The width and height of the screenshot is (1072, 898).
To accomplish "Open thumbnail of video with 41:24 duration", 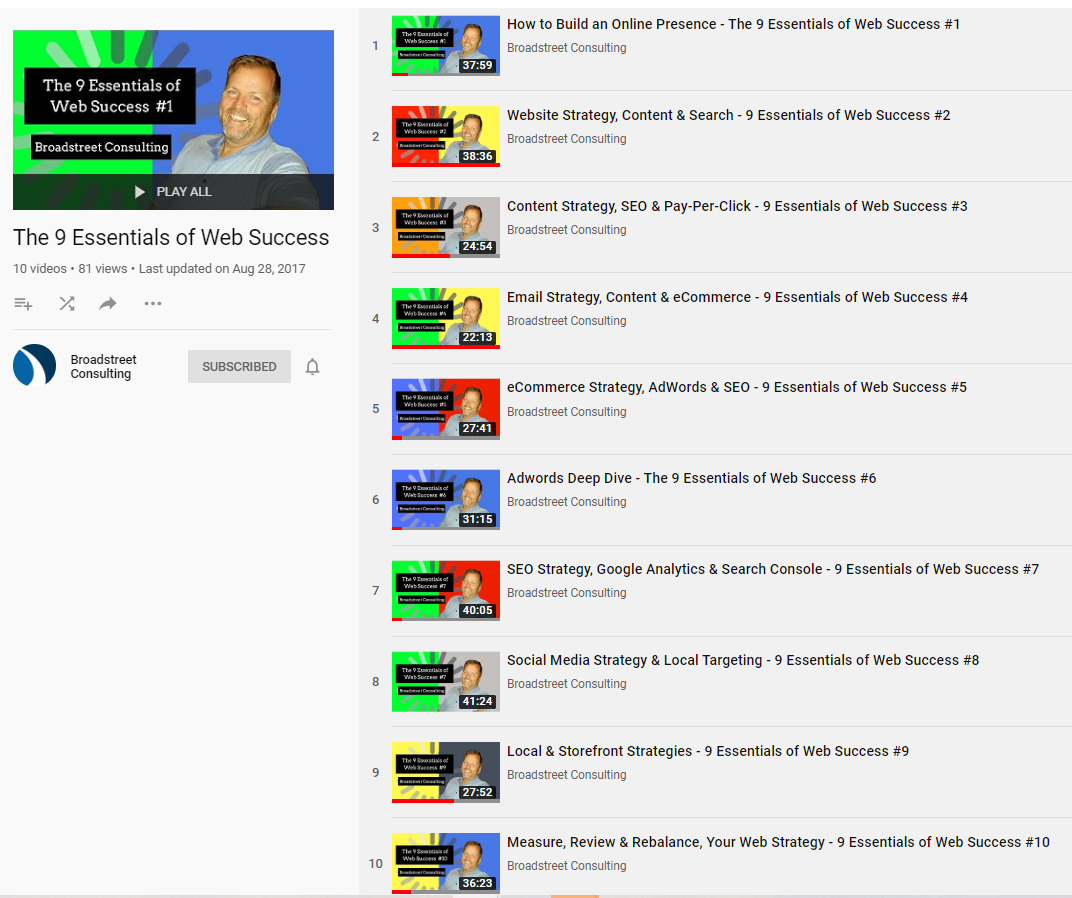I will pos(446,682).
